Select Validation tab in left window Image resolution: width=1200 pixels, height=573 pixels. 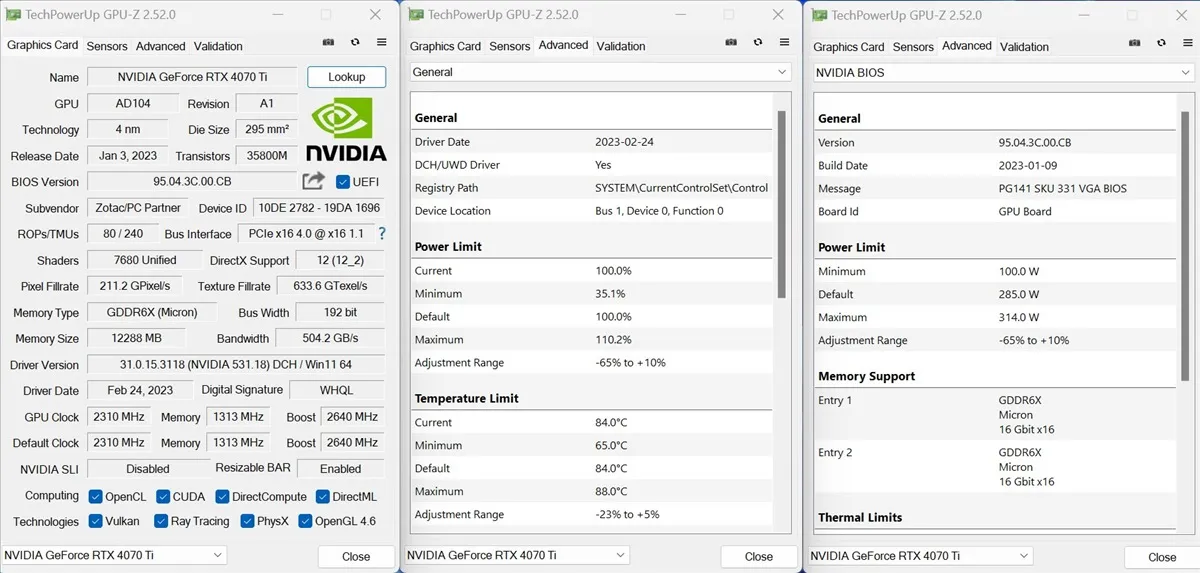[218, 46]
